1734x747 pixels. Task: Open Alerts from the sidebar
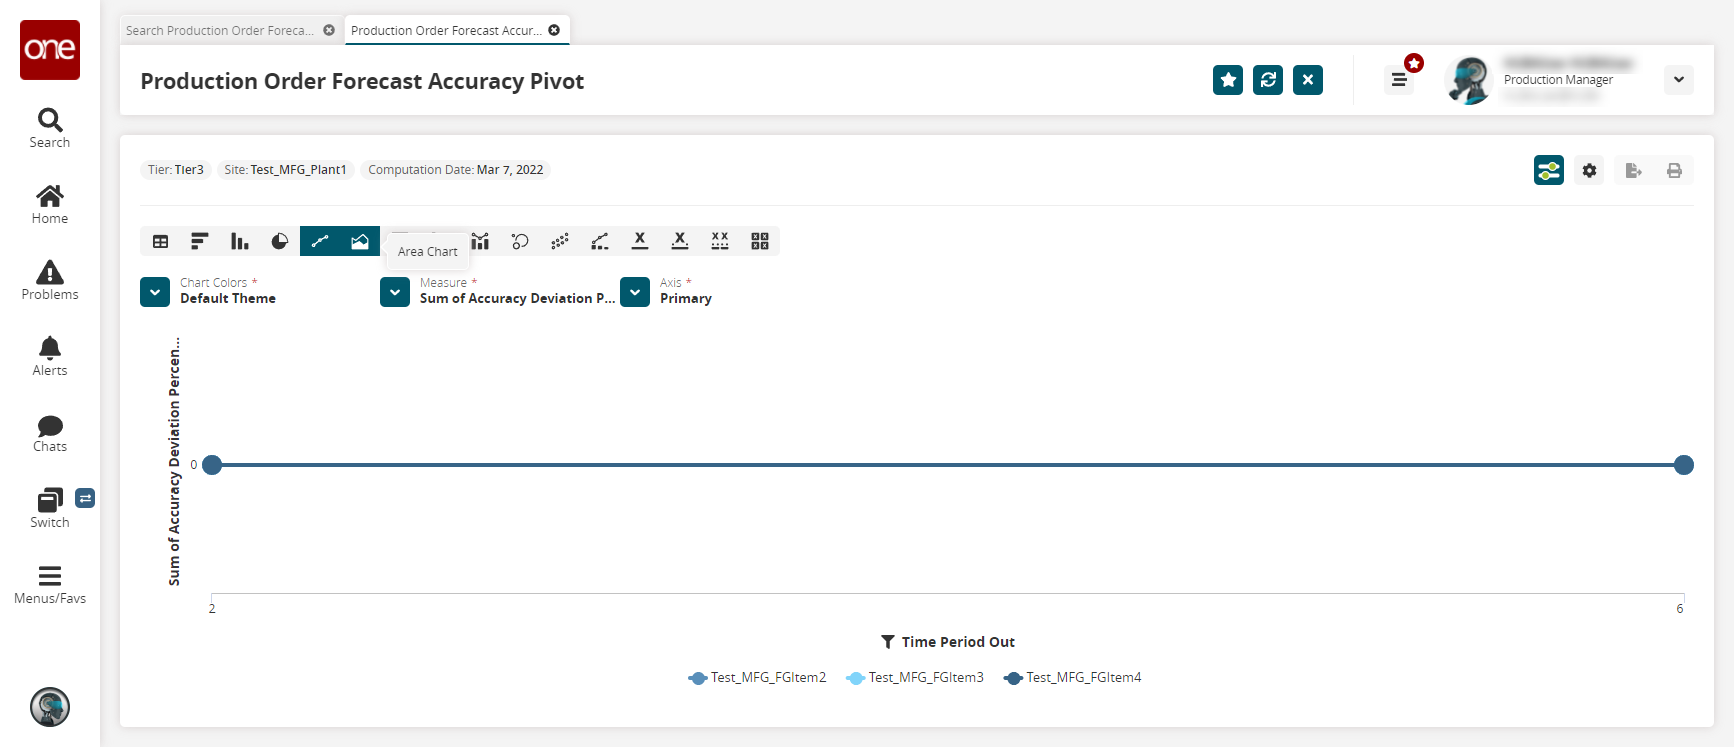[x=50, y=356]
